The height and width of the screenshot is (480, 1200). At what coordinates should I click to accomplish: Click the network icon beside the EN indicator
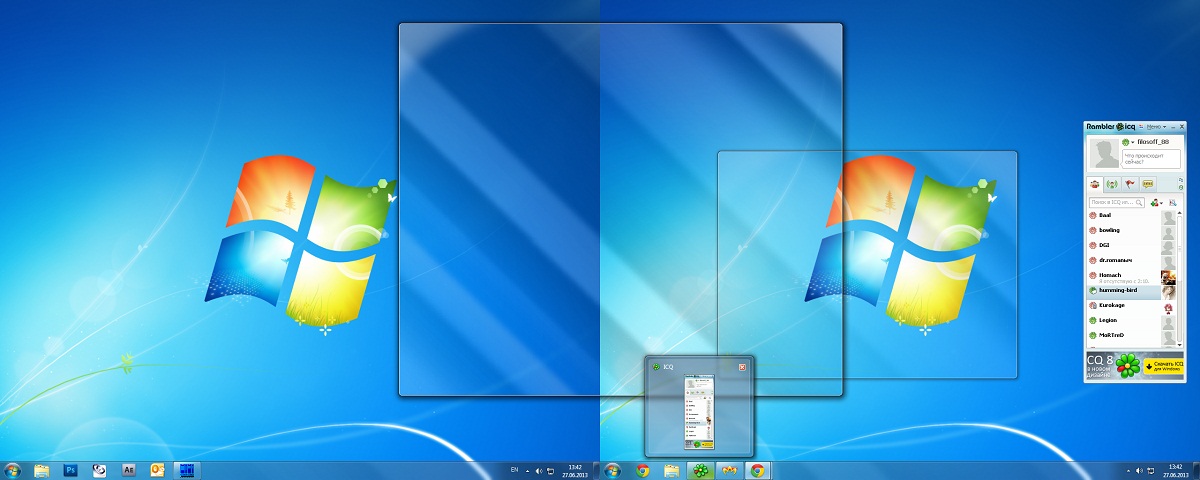(x=550, y=471)
